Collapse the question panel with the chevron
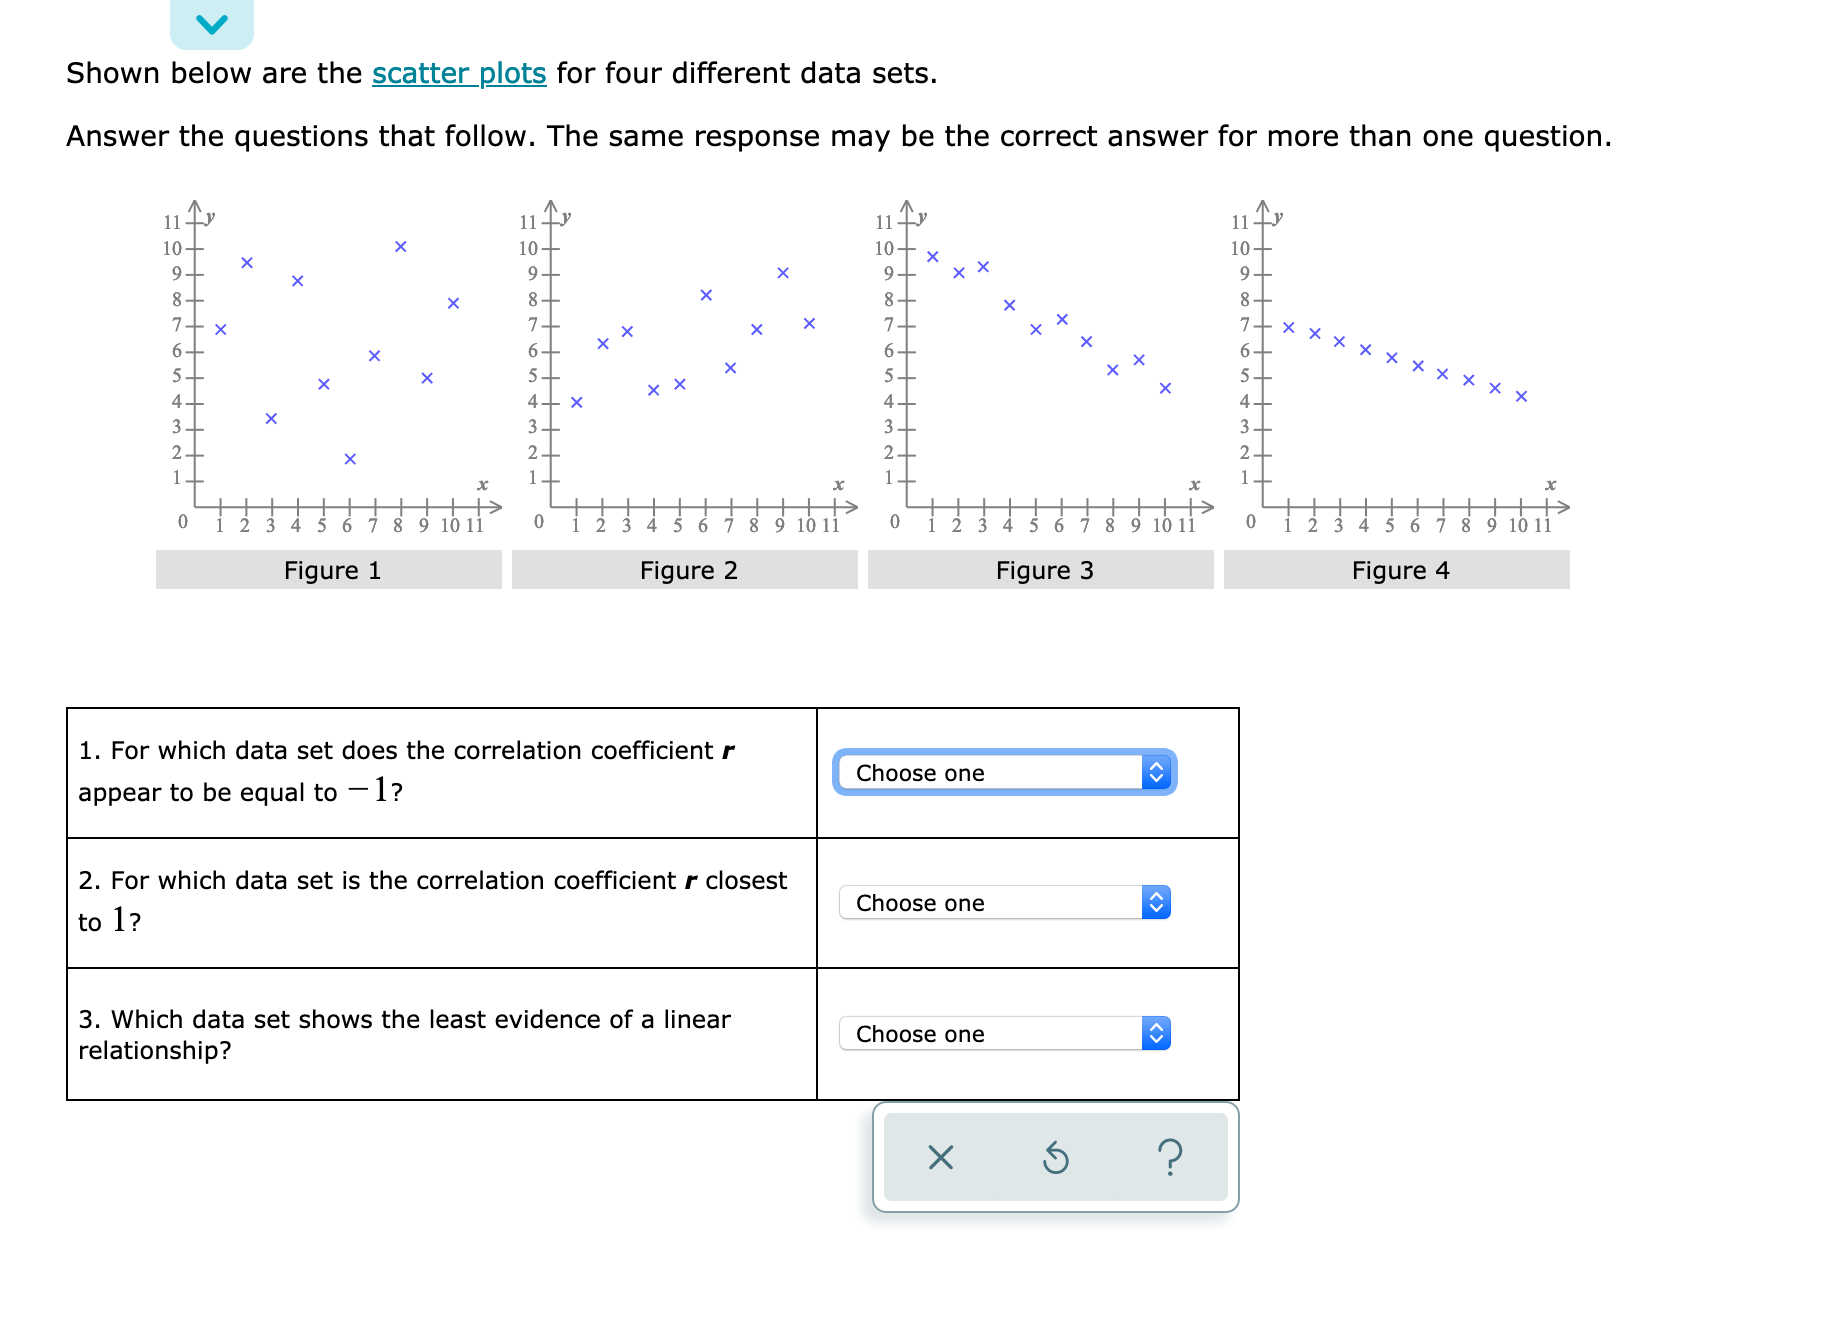 [x=212, y=22]
